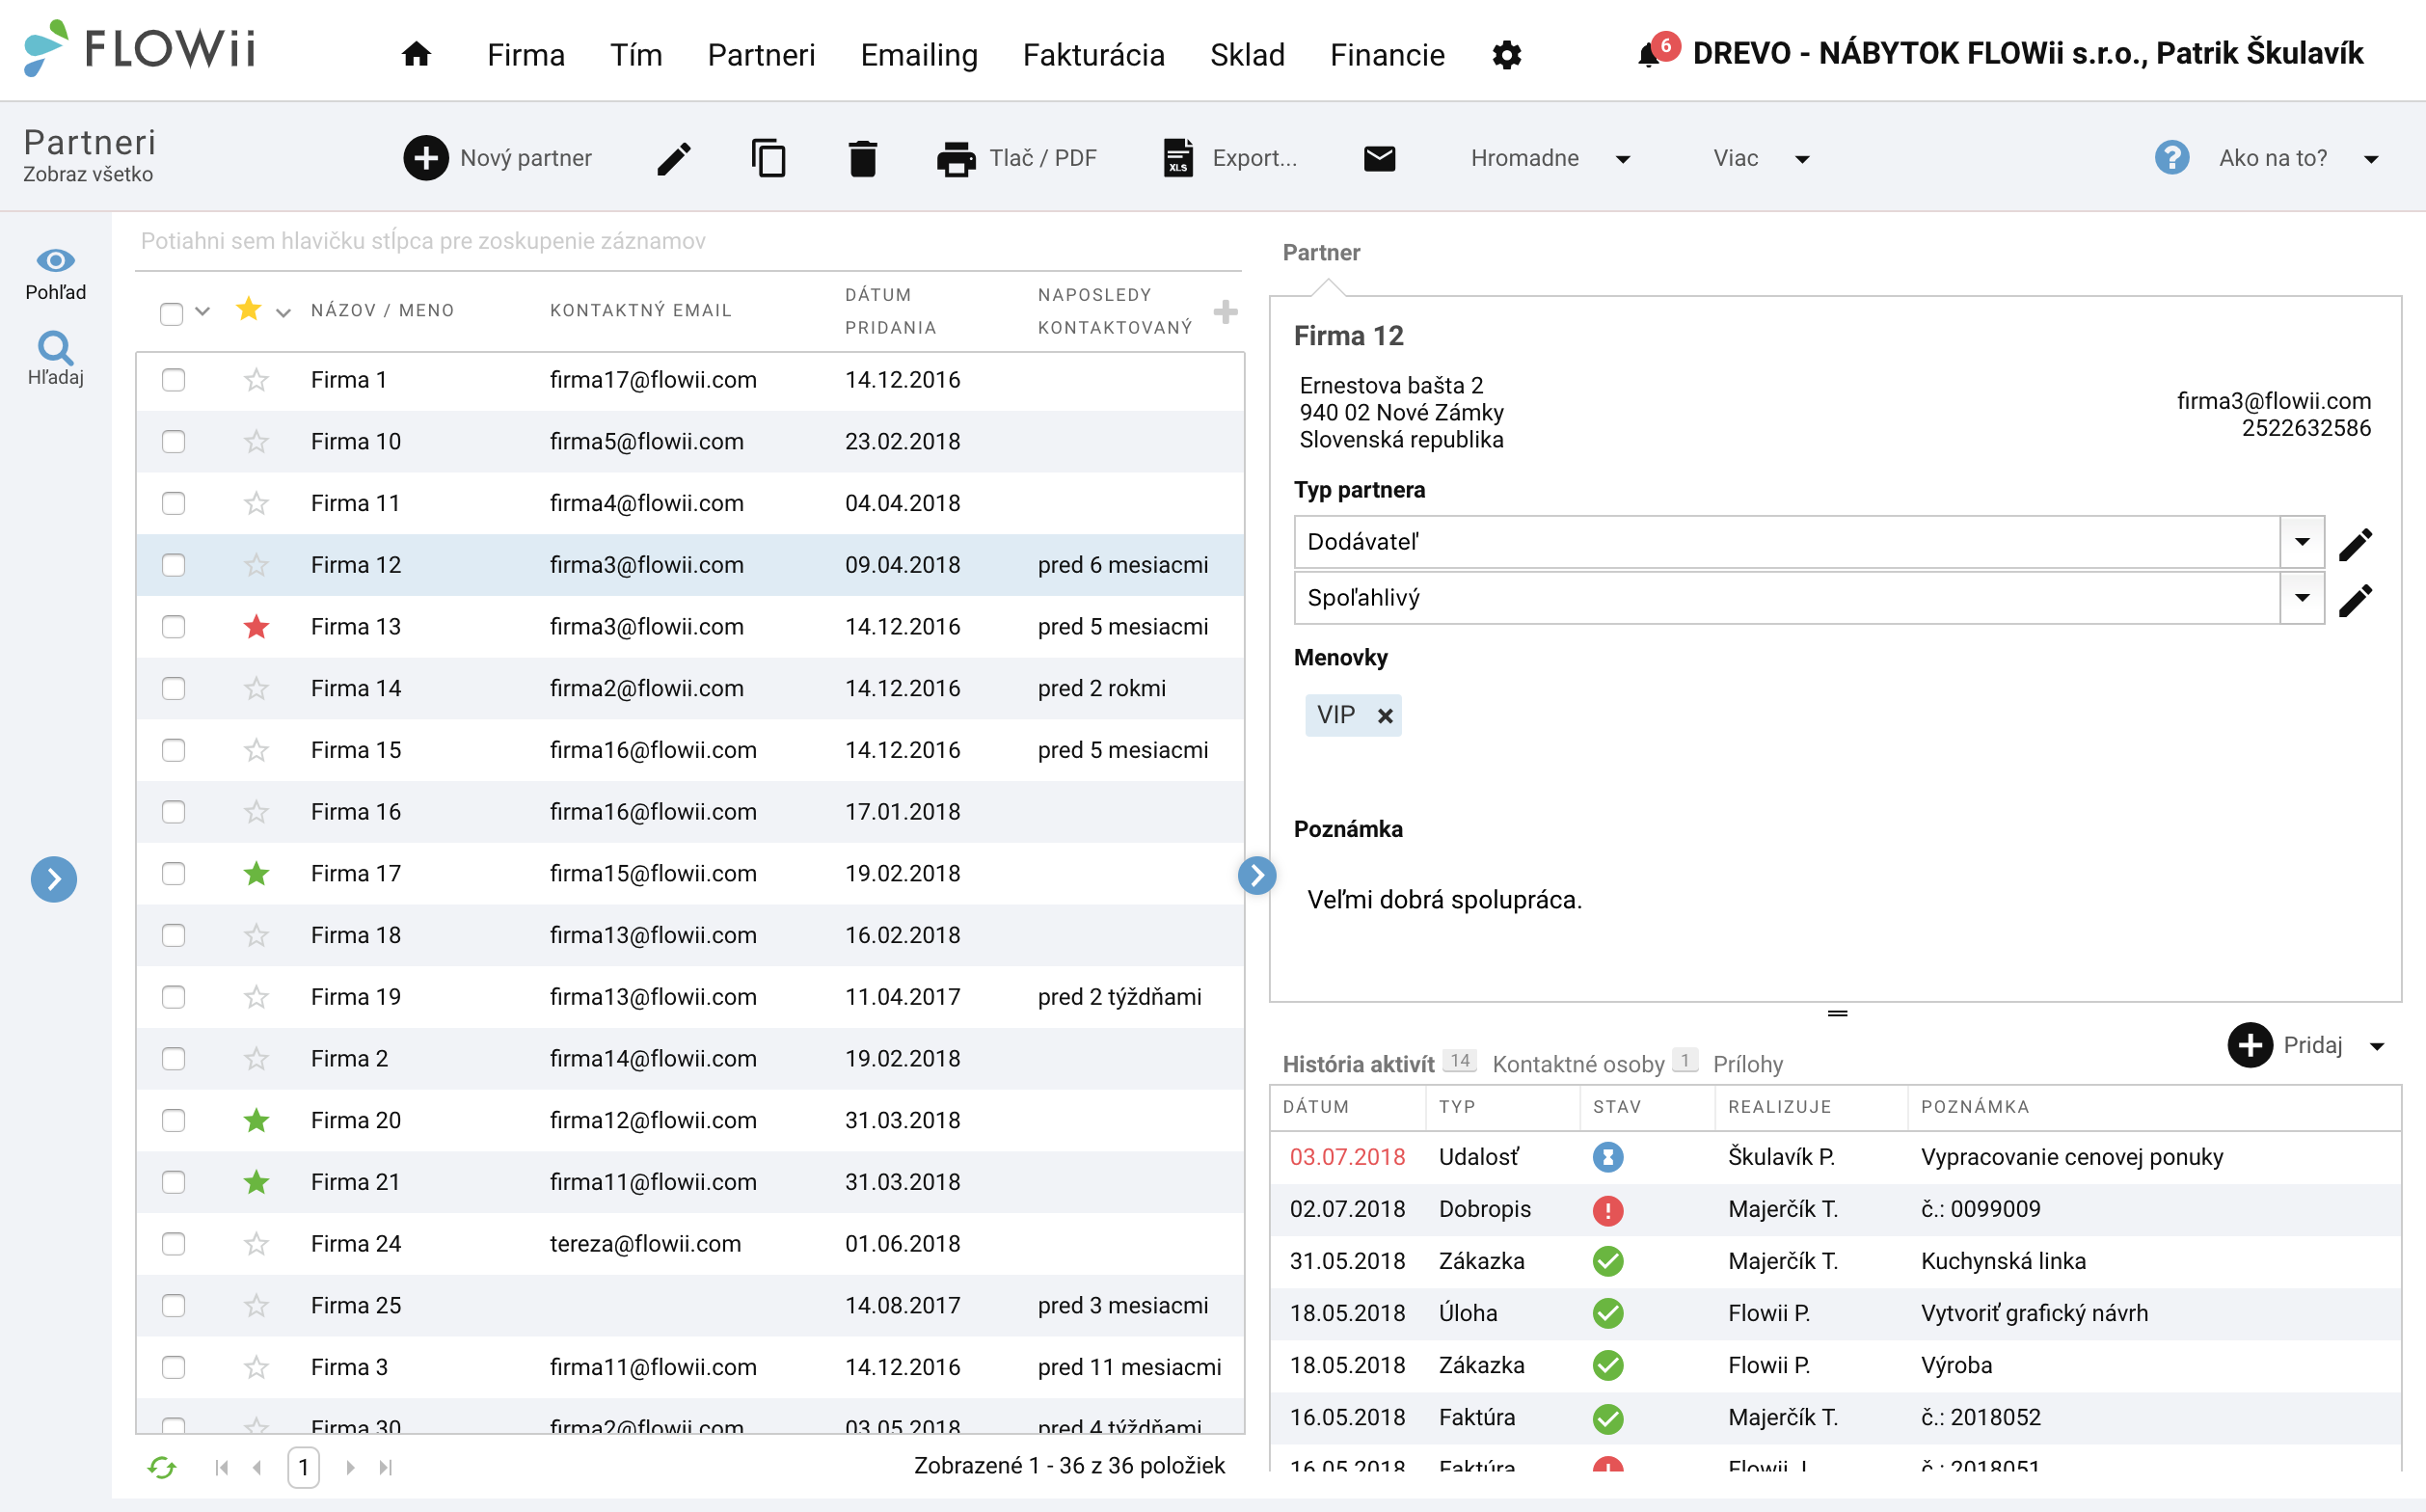This screenshot has width=2426, height=1512.
Task: Open settings gear icon
Action: (1506, 55)
